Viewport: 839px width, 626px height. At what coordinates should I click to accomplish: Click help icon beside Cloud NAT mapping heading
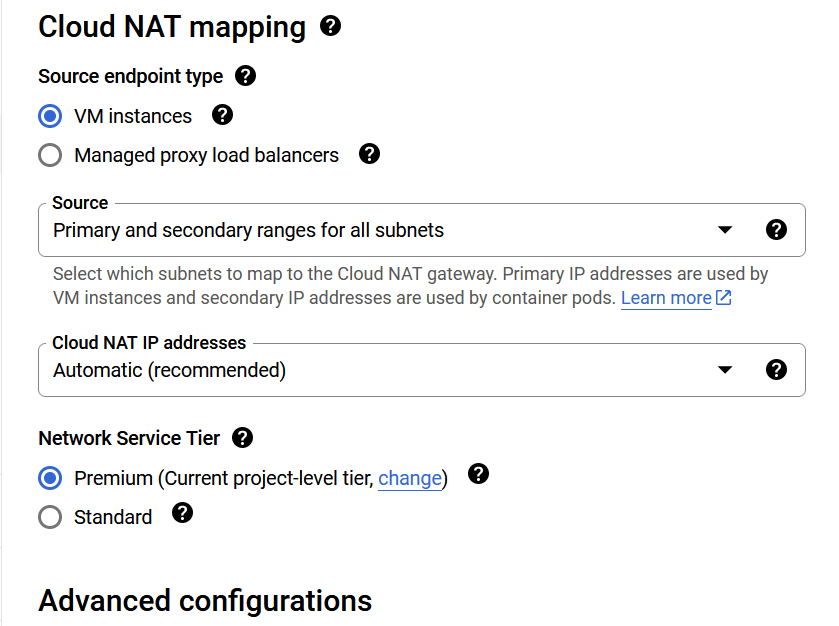[331, 27]
